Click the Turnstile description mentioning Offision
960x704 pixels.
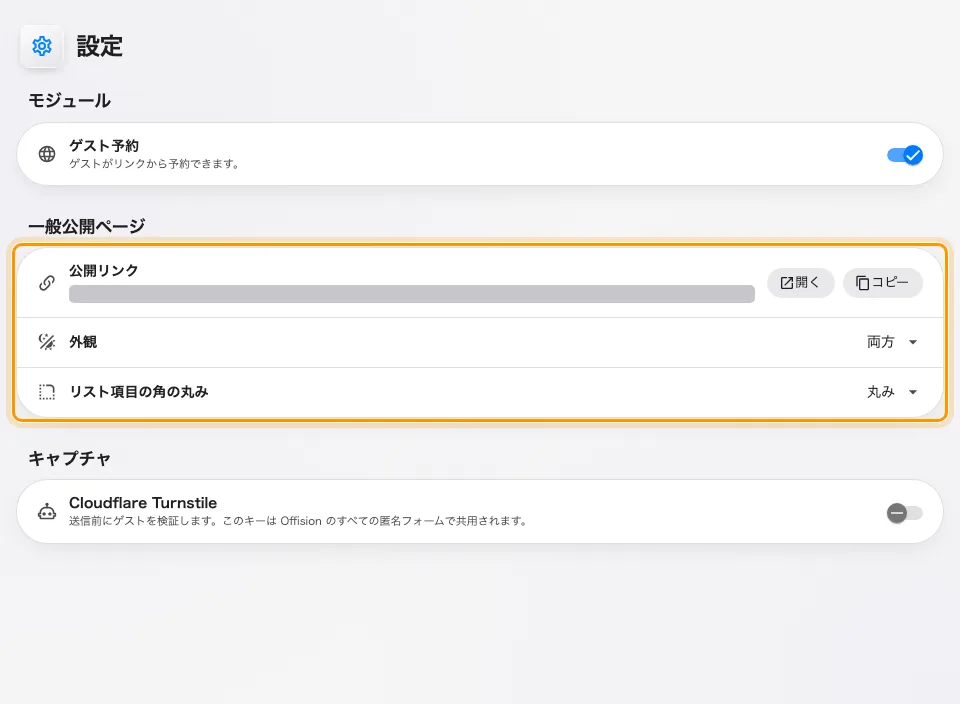tap(298, 521)
